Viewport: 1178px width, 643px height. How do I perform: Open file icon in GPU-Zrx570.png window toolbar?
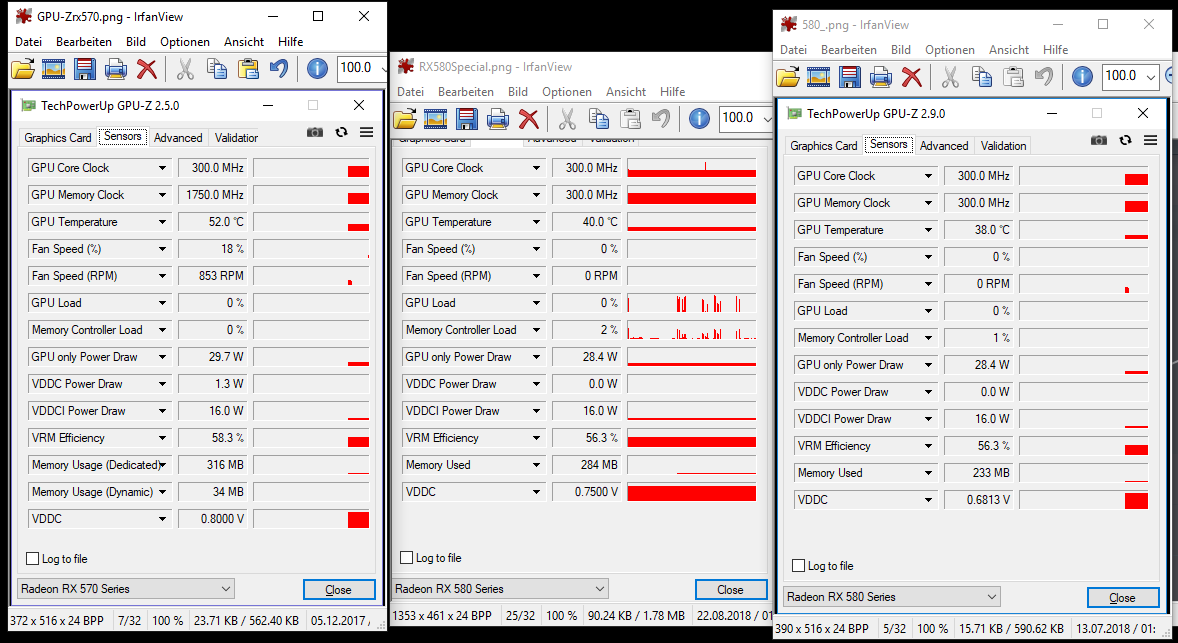click(x=23, y=69)
